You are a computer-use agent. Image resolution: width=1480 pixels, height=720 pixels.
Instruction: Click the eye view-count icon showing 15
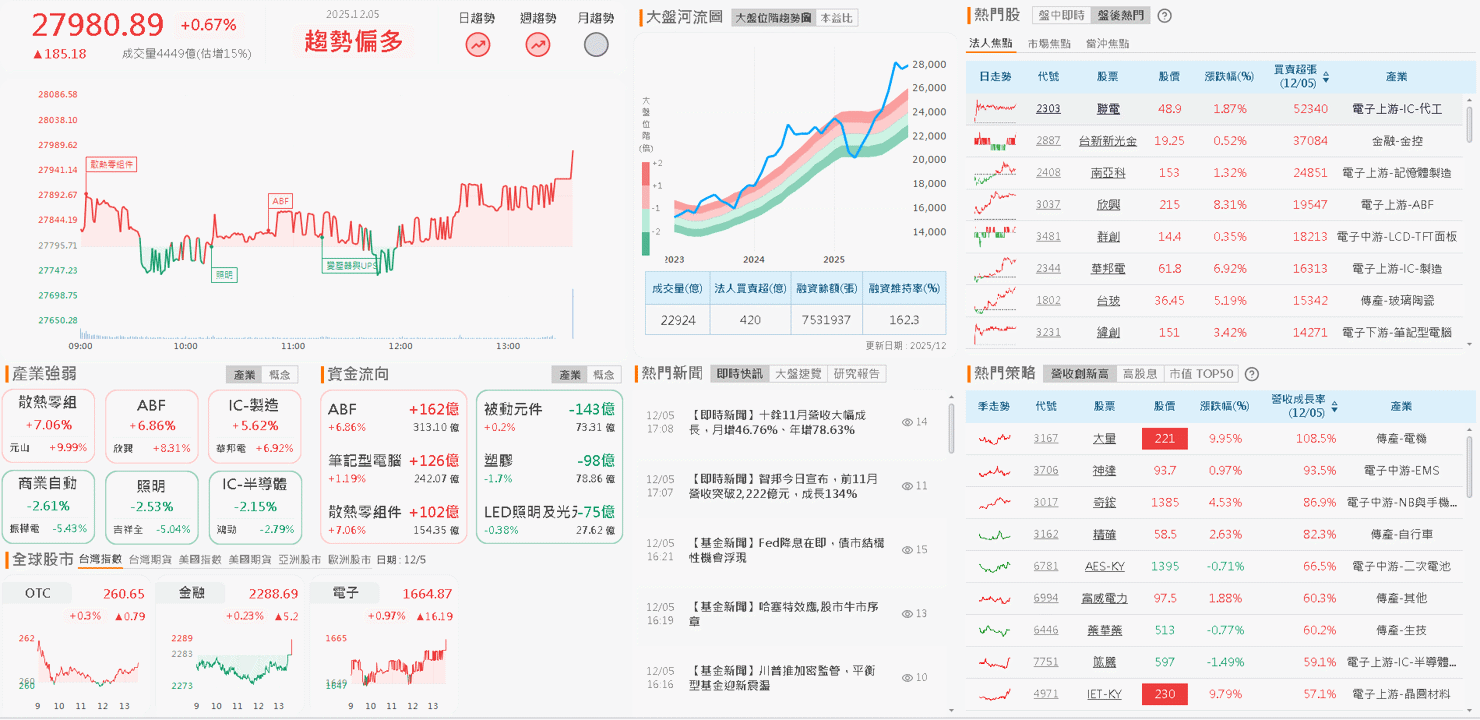pyautogui.click(x=908, y=550)
